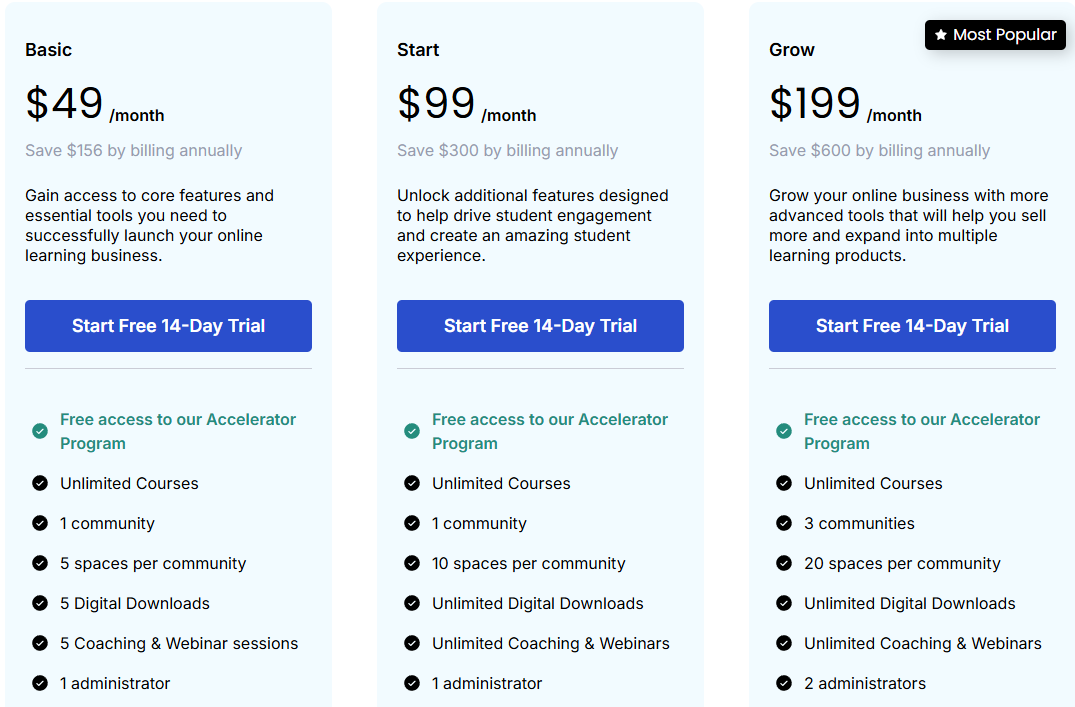Follow the Accelerator Program link in the Start plan
Image resolution: width=1075 pixels, height=707 pixels.
[550, 431]
